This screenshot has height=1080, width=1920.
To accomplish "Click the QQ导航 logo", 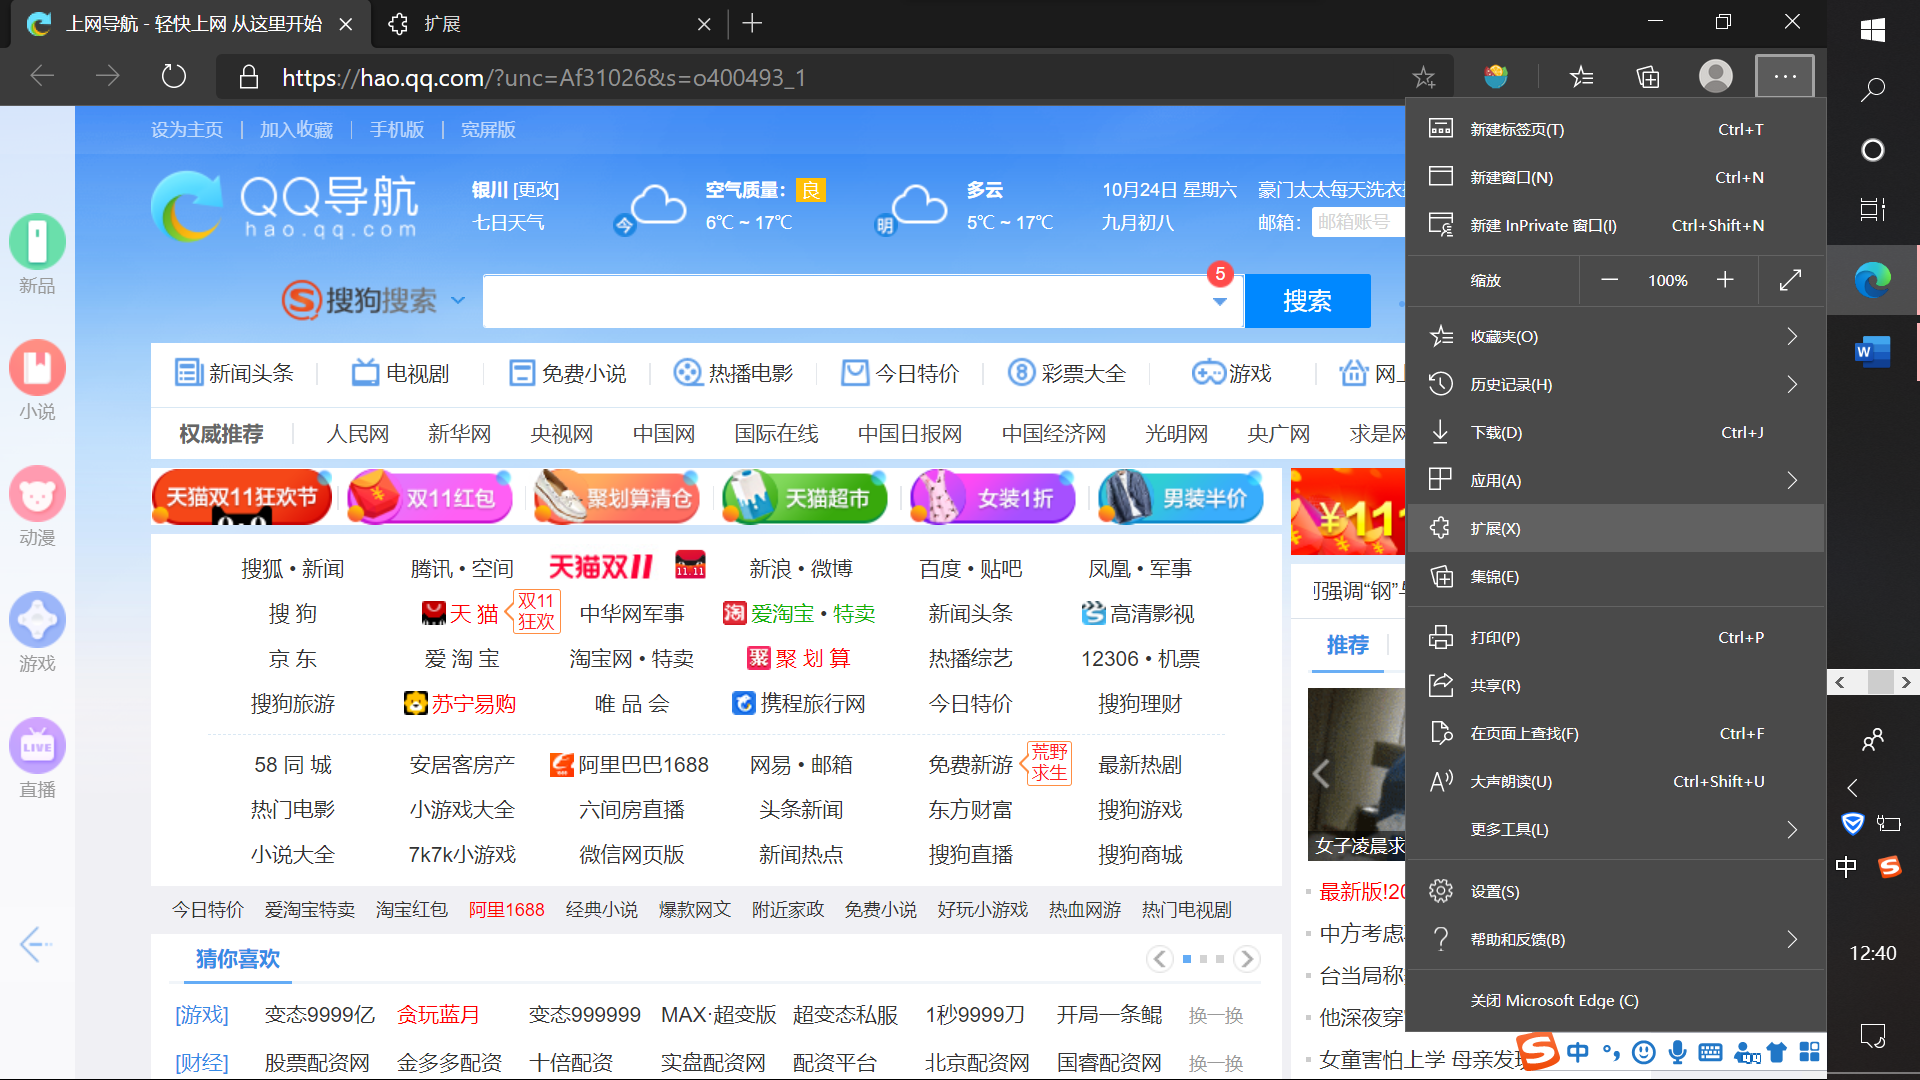I will [285, 206].
